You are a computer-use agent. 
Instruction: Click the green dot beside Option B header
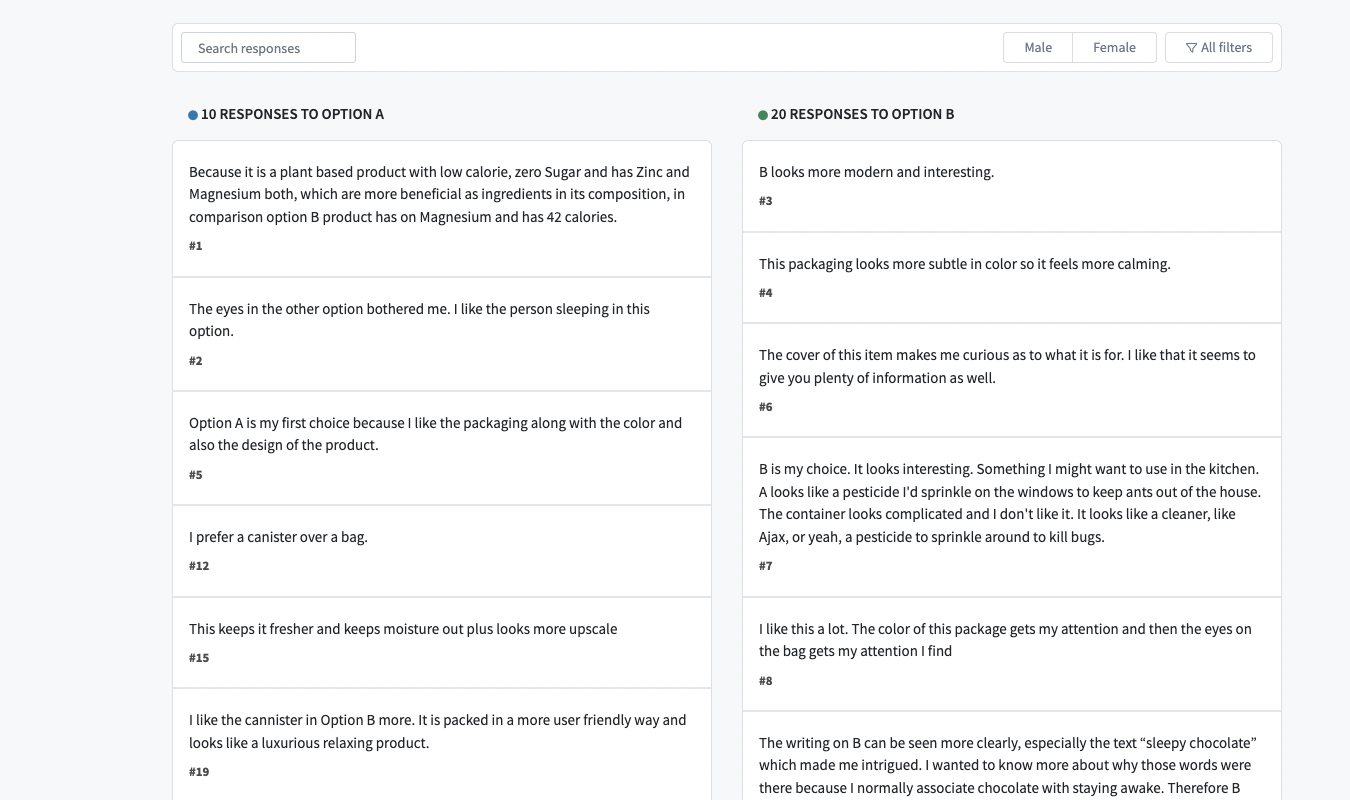tap(762, 114)
